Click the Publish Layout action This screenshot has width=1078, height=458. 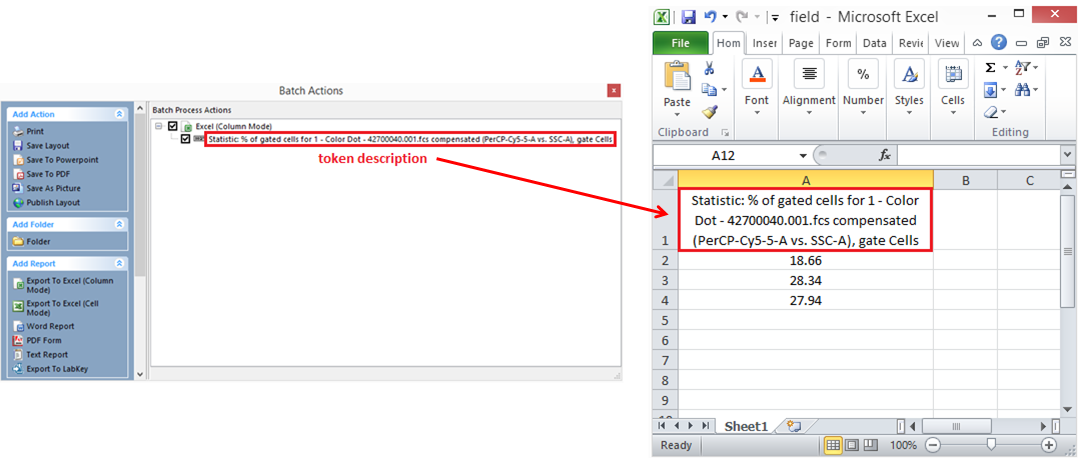click(55, 202)
